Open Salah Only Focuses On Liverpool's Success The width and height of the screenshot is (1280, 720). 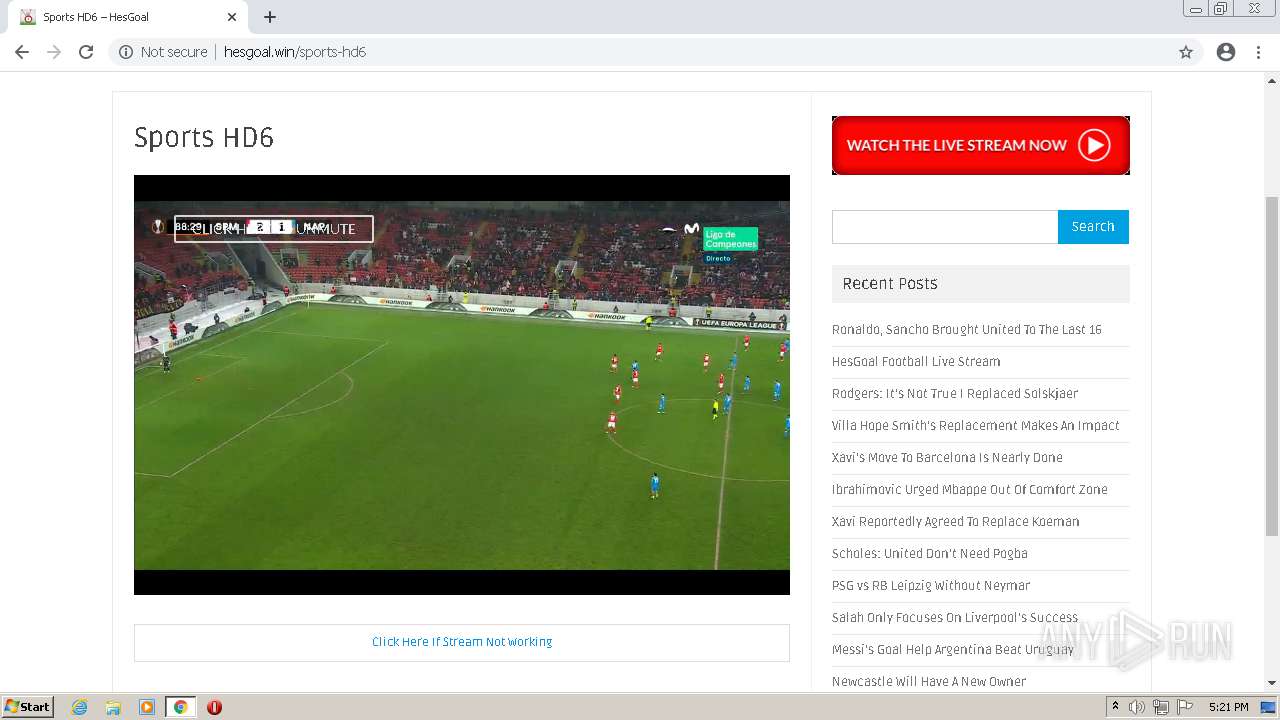[x=955, y=617]
